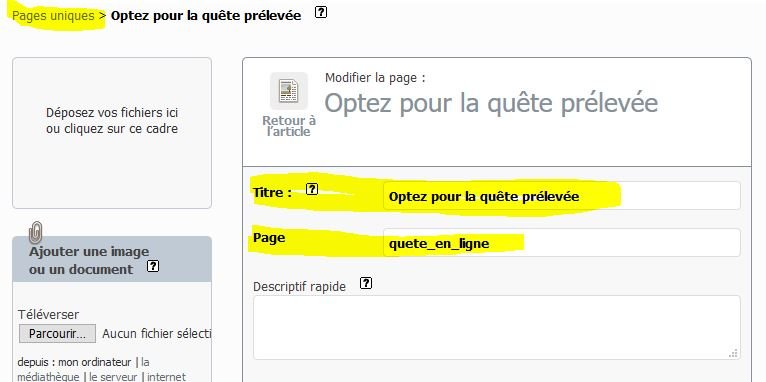Open help icon next to Titre label
The height and width of the screenshot is (382, 766).
(312, 190)
